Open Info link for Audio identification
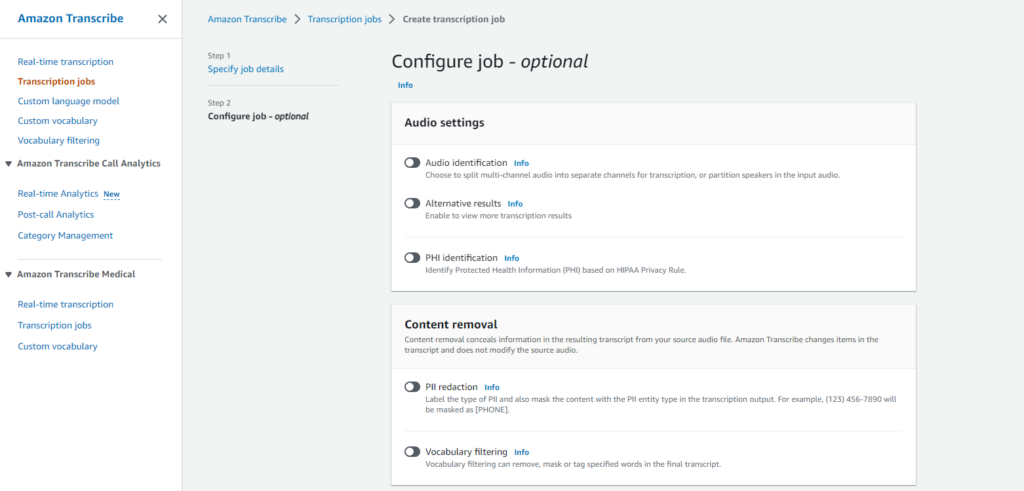 pos(521,163)
